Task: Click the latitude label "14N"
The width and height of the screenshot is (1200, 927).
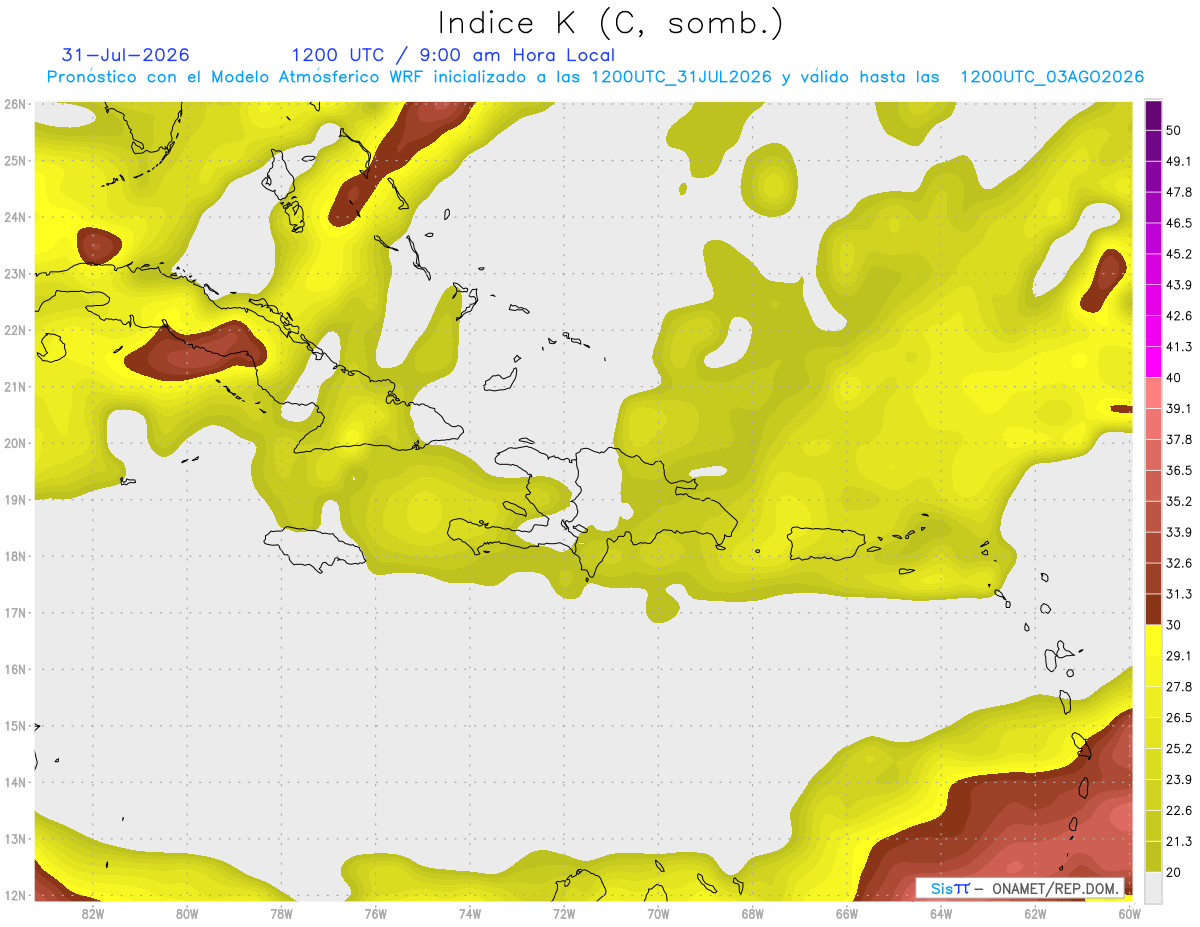Action: (15, 782)
